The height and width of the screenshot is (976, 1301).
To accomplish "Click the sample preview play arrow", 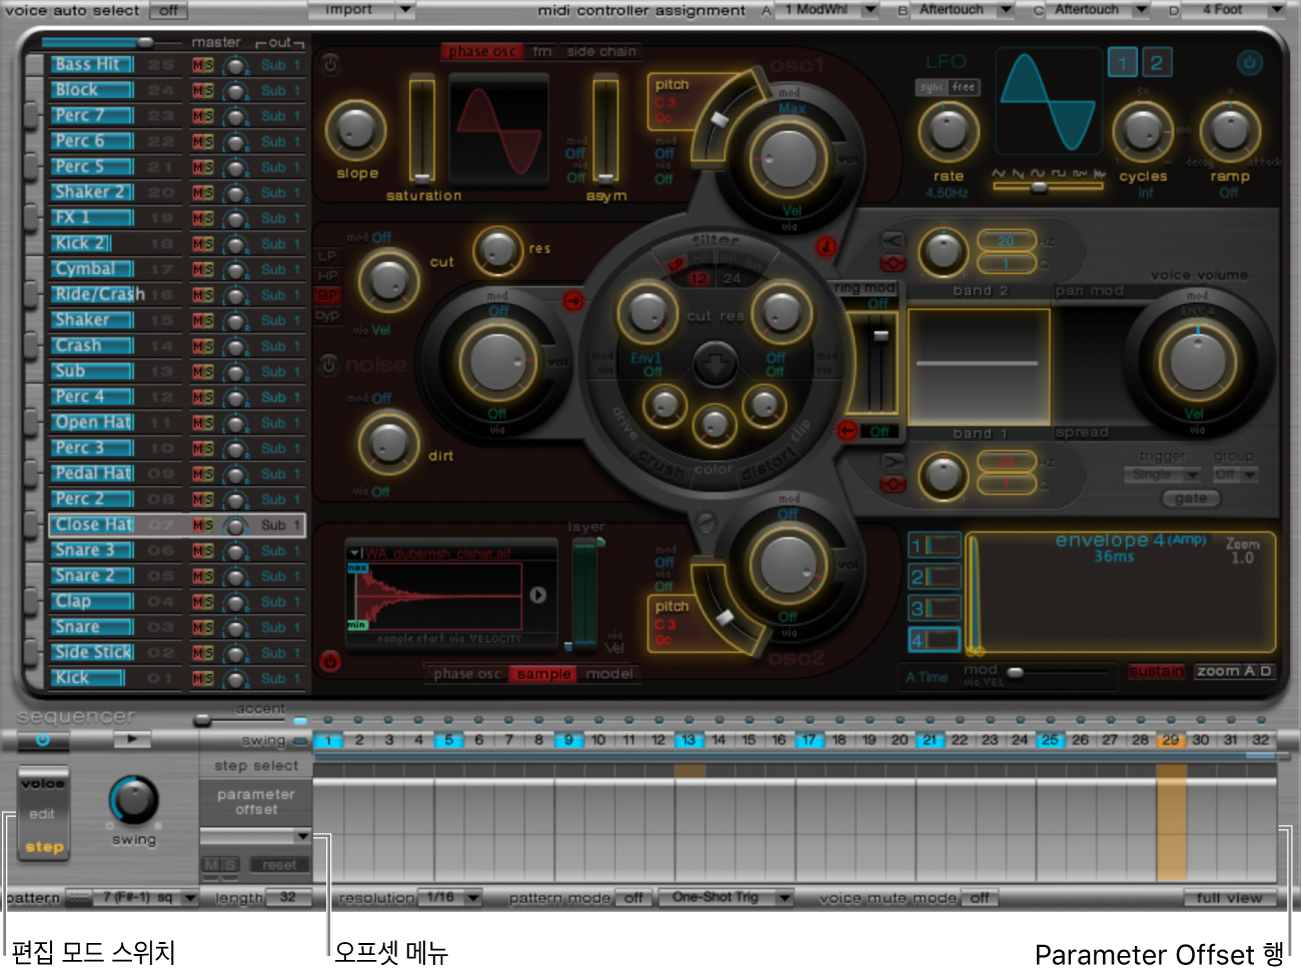I will point(538,595).
